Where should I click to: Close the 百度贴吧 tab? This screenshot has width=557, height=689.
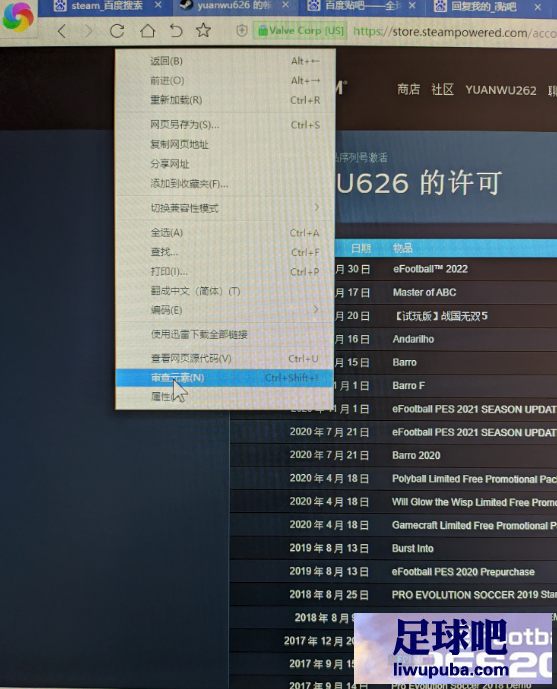pyautogui.click(x=412, y=6)
